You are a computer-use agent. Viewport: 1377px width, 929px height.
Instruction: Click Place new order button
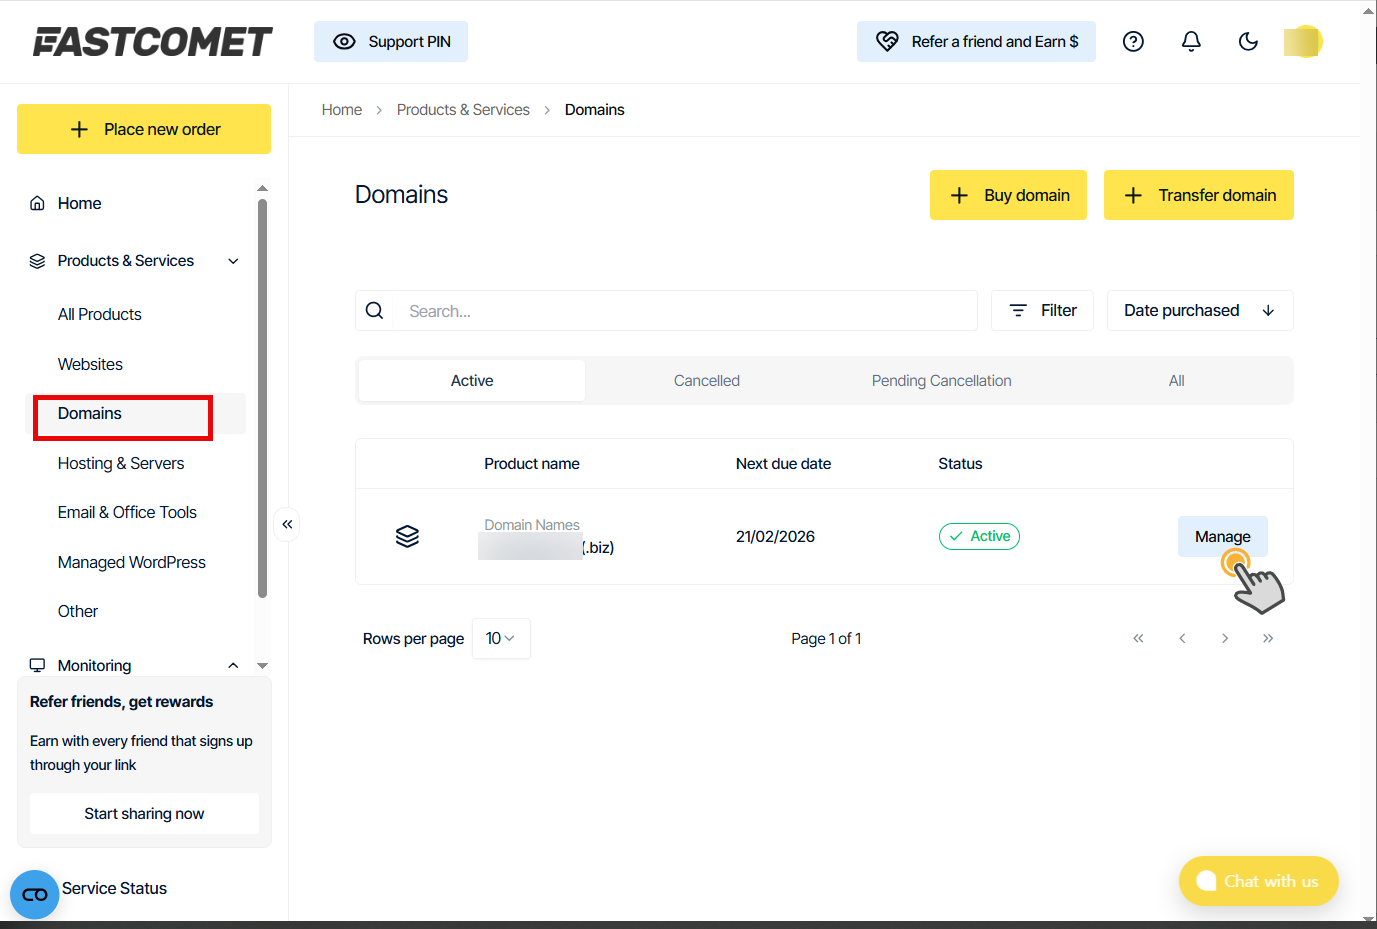[144, 129]
